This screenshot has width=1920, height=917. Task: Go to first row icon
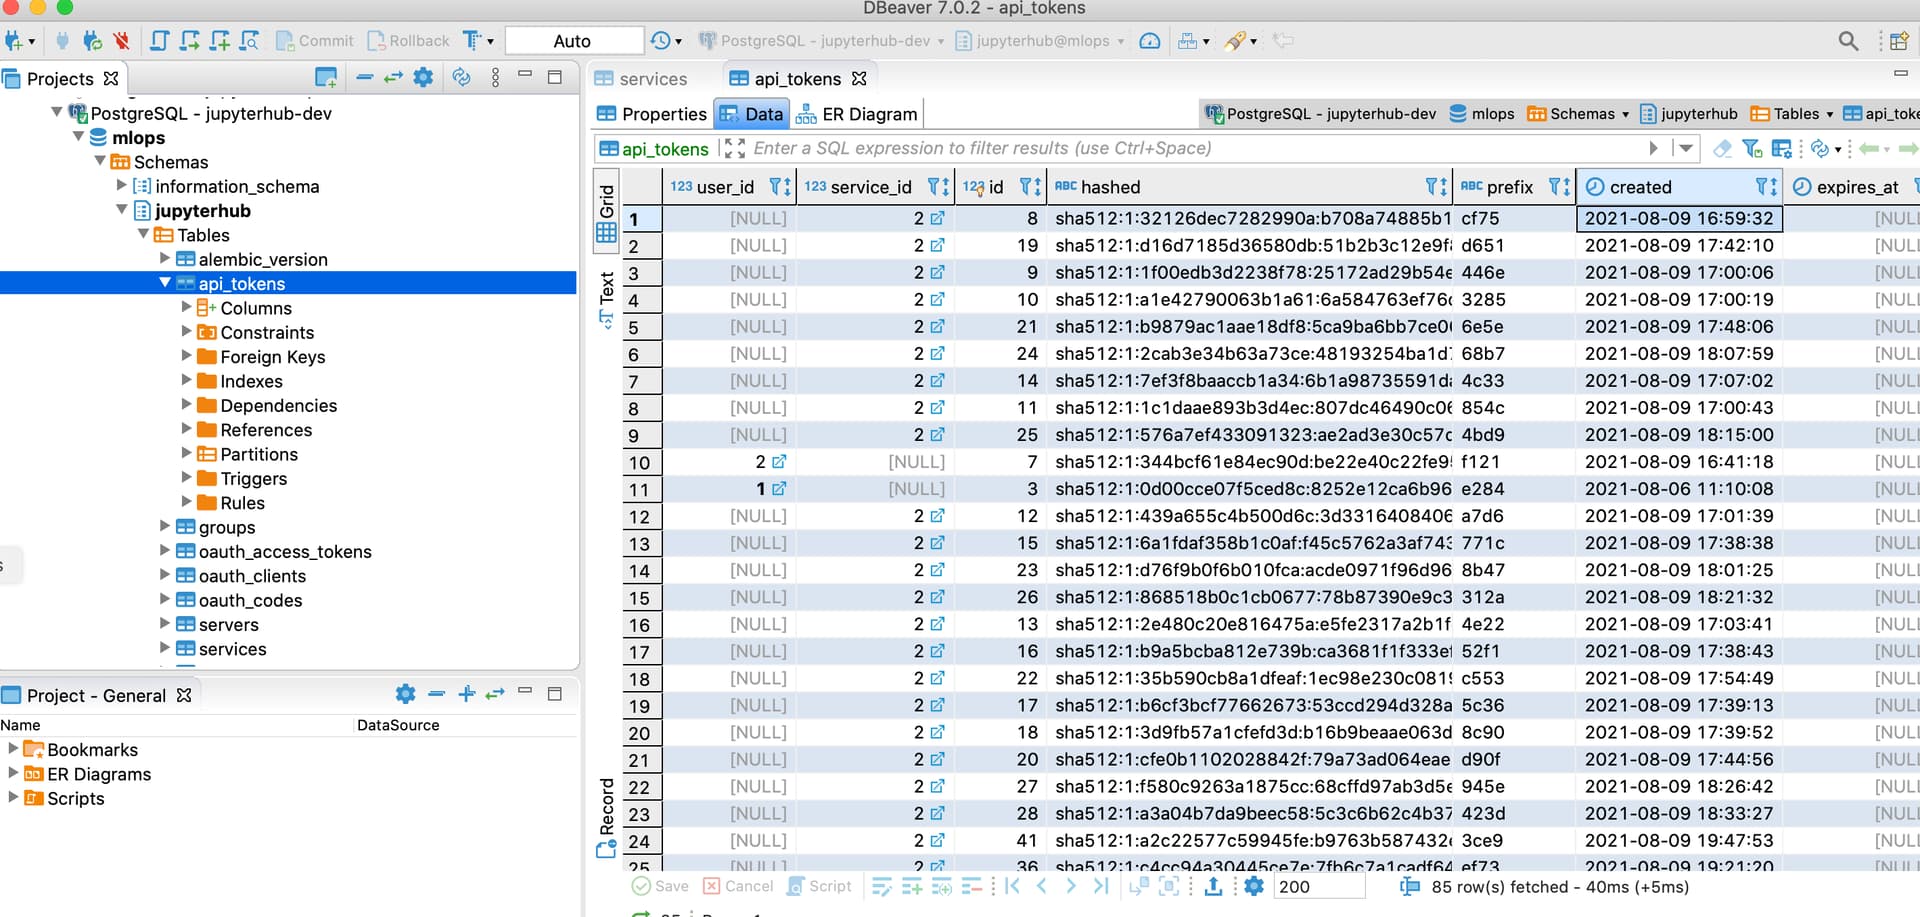[x=1012, y=886]
